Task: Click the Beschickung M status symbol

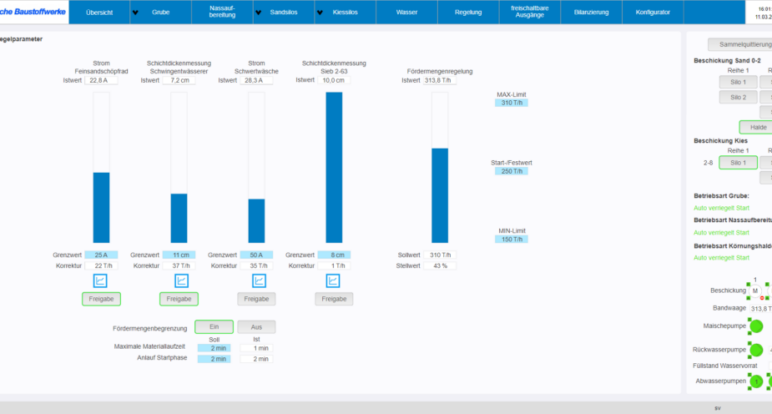Action: tap(755, 291)
